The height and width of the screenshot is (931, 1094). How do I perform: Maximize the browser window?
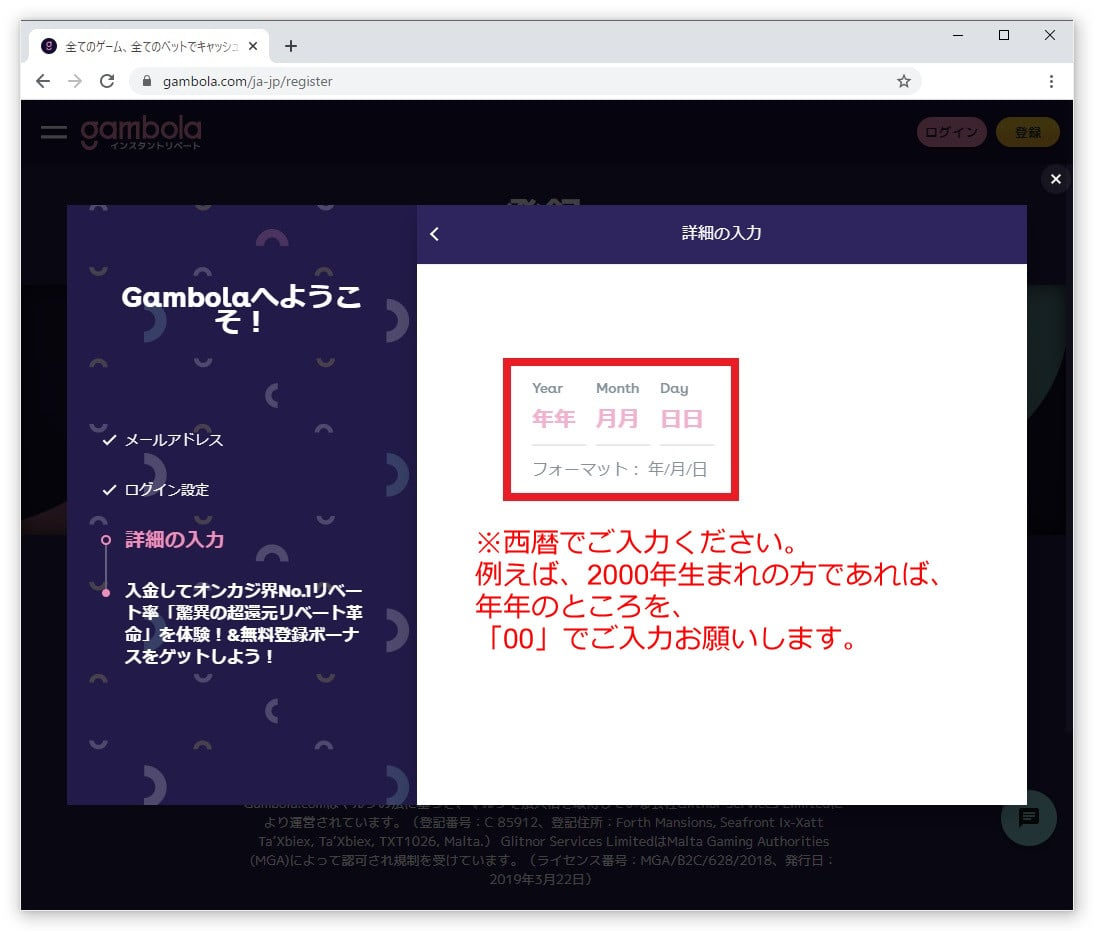coord(1003,35)
